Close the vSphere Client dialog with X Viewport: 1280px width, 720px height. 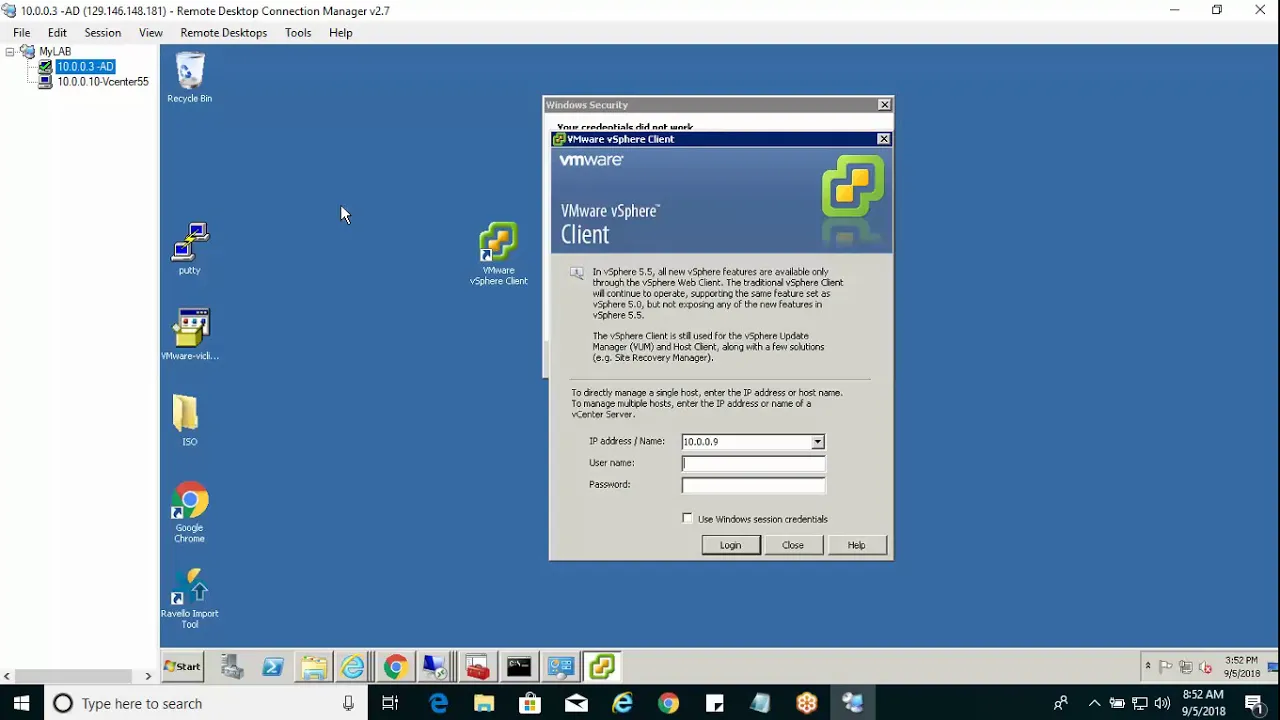(883, 139)
